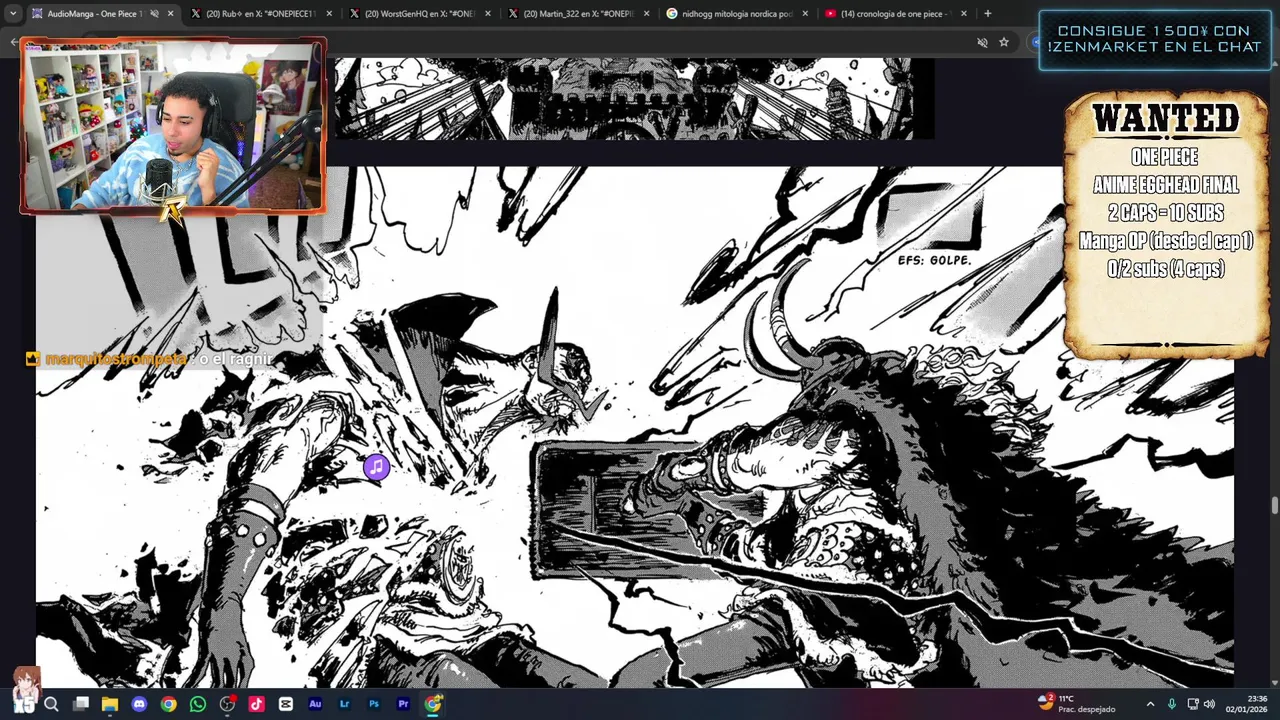Open TikTok from the taskbar
This screenshot has width=1280, height=720.
(x=256, y=704)
